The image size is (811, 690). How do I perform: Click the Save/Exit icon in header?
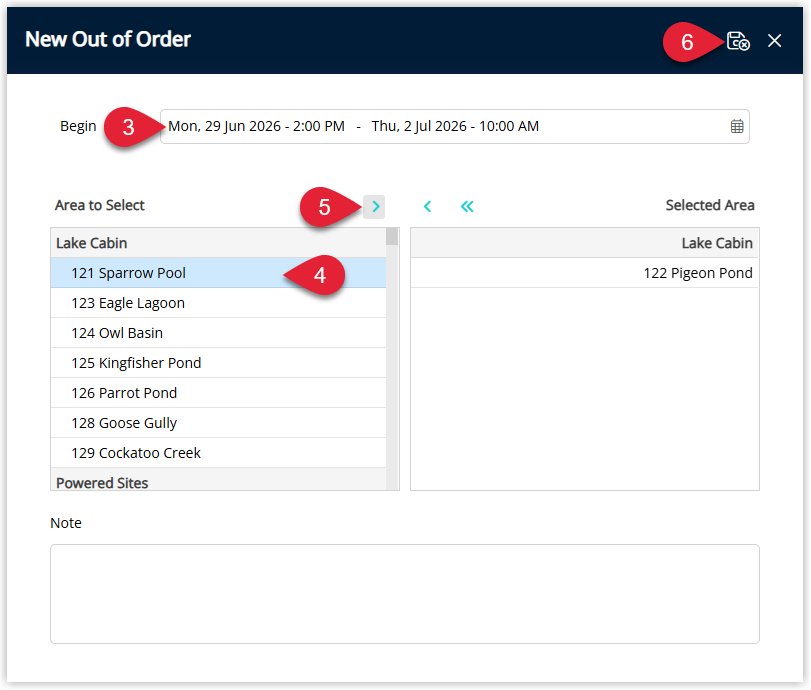click(738, 41)
